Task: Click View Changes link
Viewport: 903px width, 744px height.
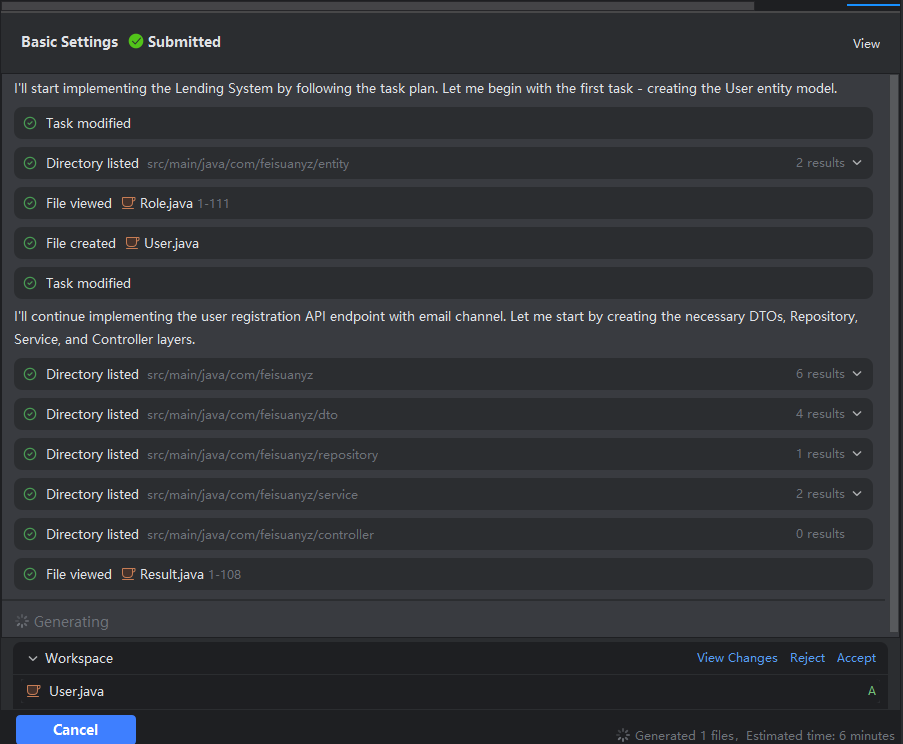Action: click(737, 658)
